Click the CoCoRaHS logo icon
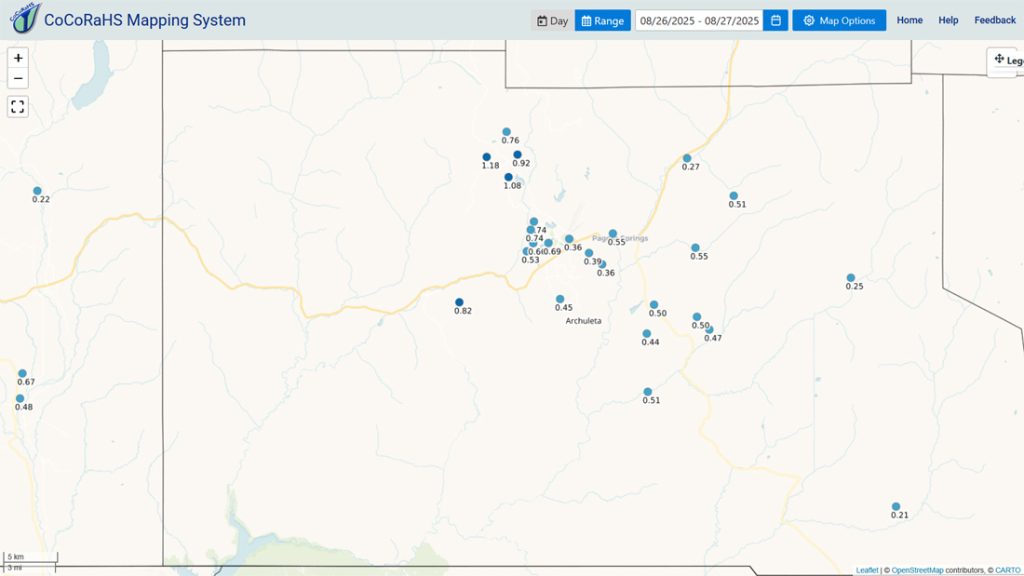This screenshot has width=1024, height=576. coord(25,18)
